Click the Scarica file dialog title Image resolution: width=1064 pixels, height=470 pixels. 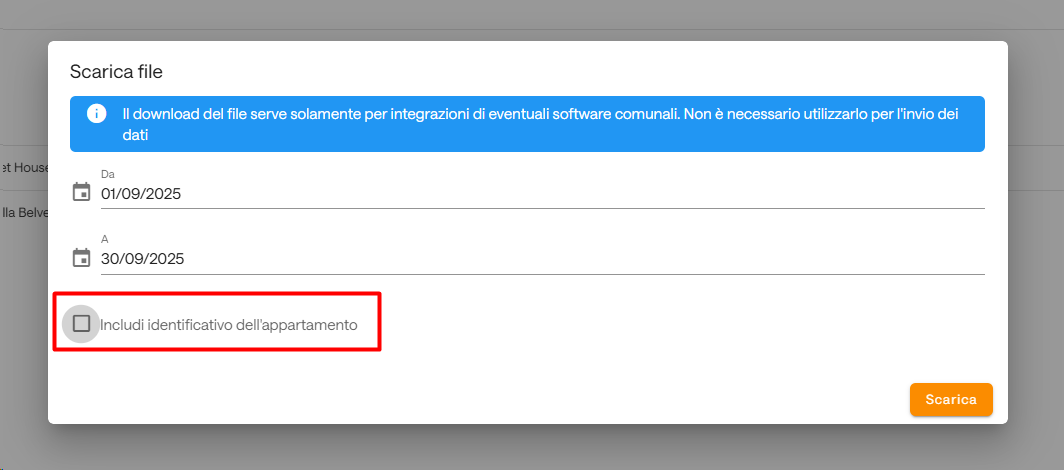point(117,72)
